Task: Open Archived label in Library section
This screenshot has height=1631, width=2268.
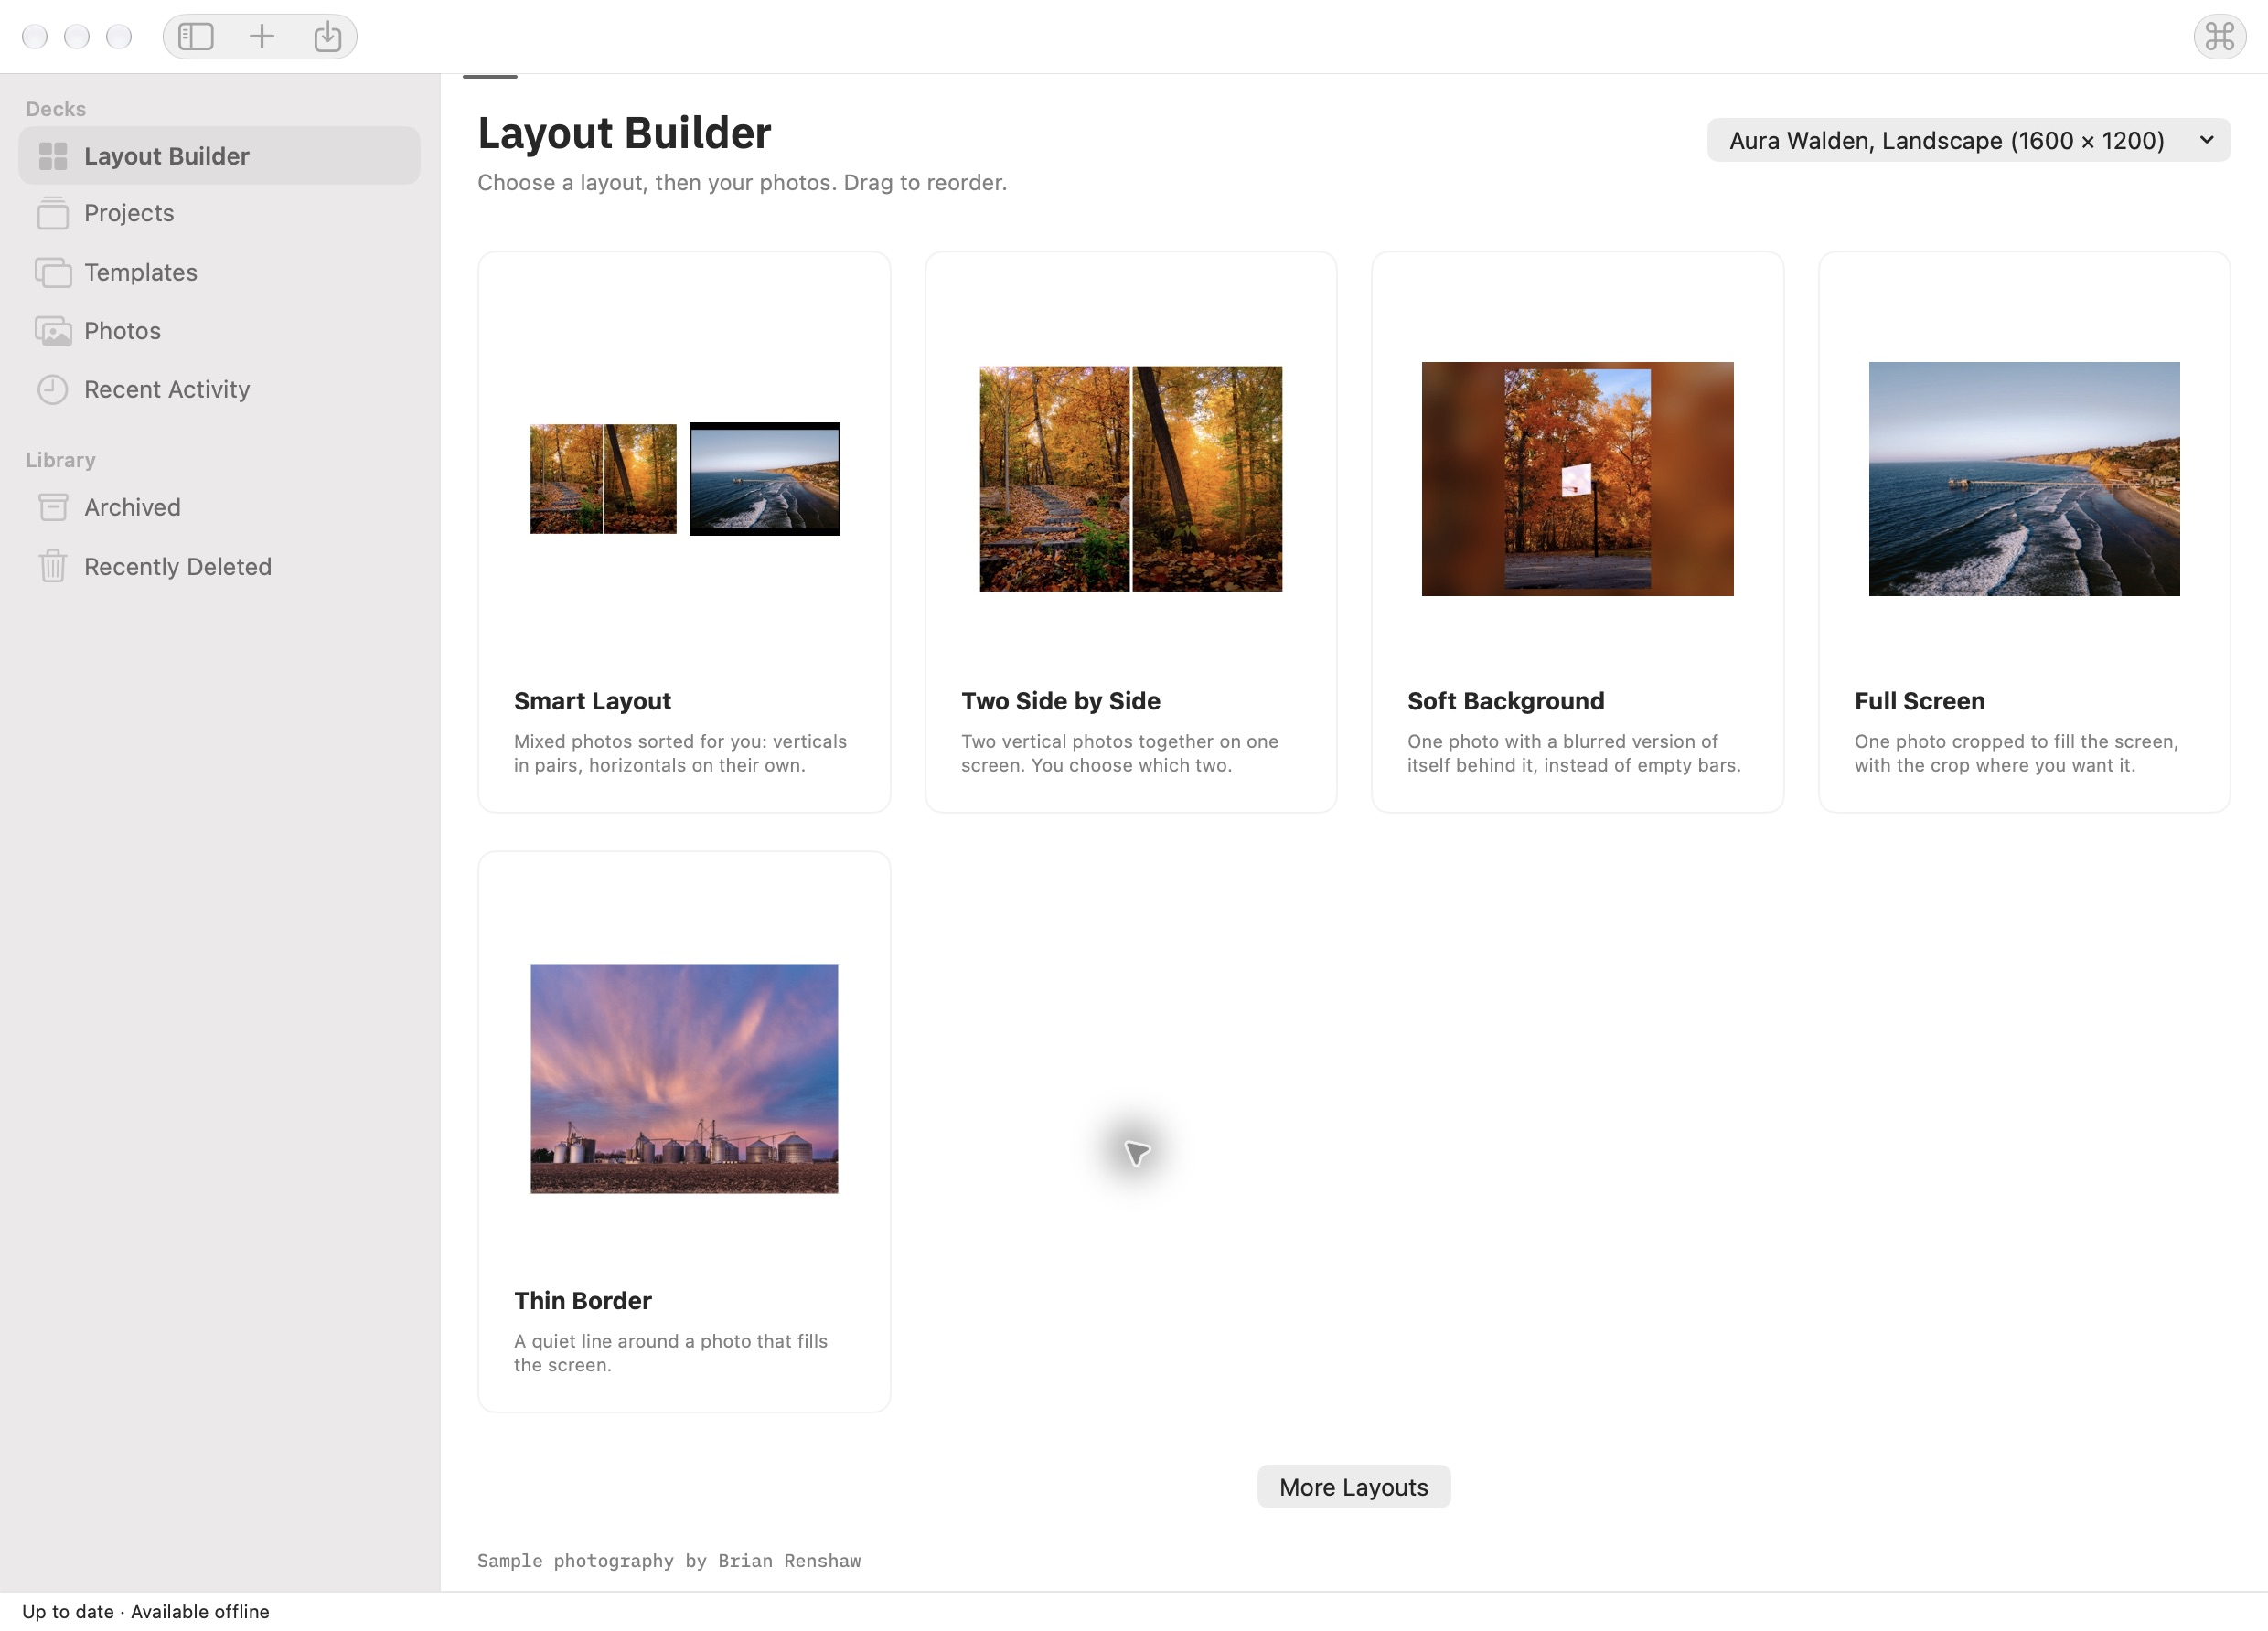Action: coord(132,508)
